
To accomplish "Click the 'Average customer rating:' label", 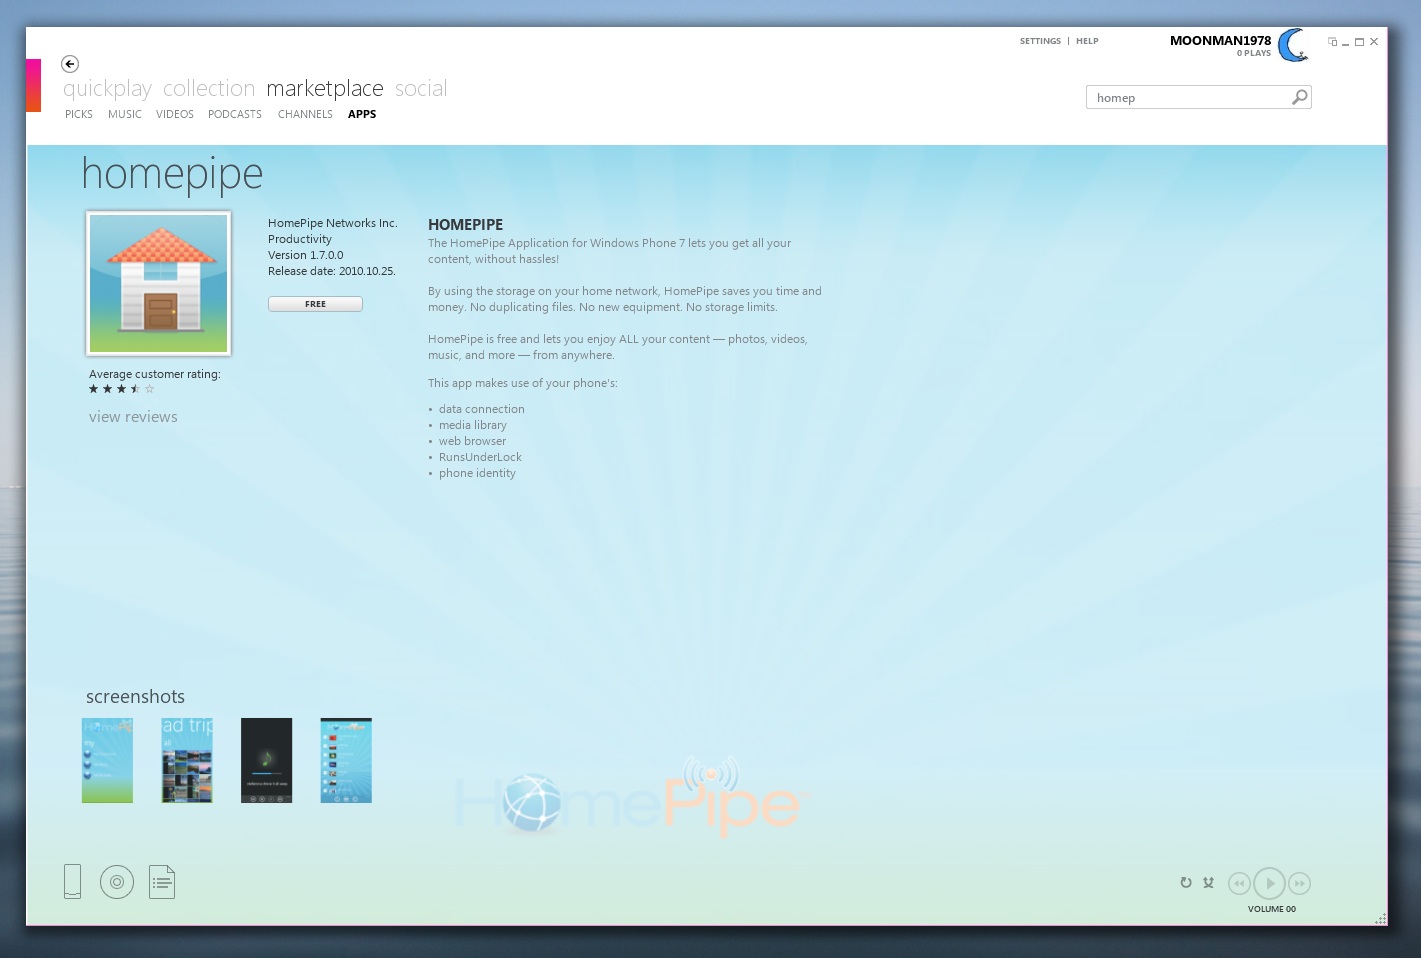I will pos(155,374).
